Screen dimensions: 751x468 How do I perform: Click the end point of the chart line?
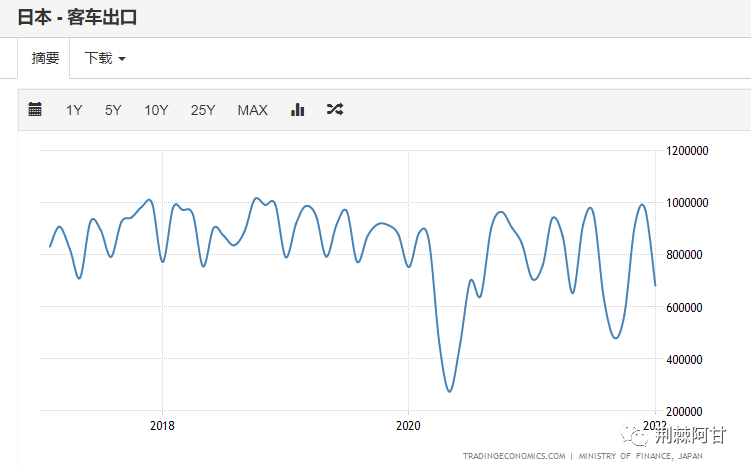pyautogui.click(x=655, y=286)
